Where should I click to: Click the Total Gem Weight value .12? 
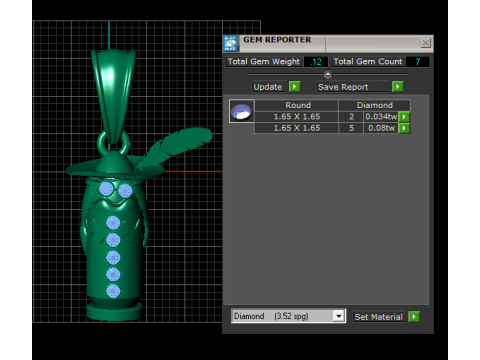click(316, 62)
